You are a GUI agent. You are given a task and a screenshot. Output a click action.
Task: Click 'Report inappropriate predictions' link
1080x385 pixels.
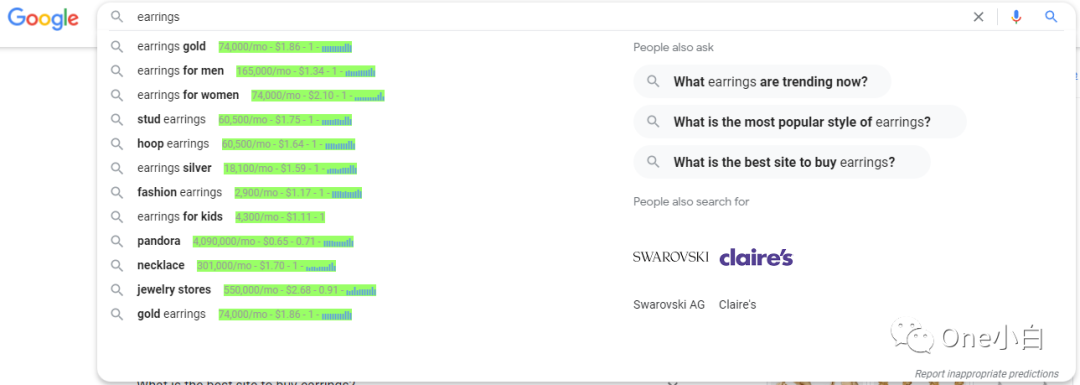point(986,373)
